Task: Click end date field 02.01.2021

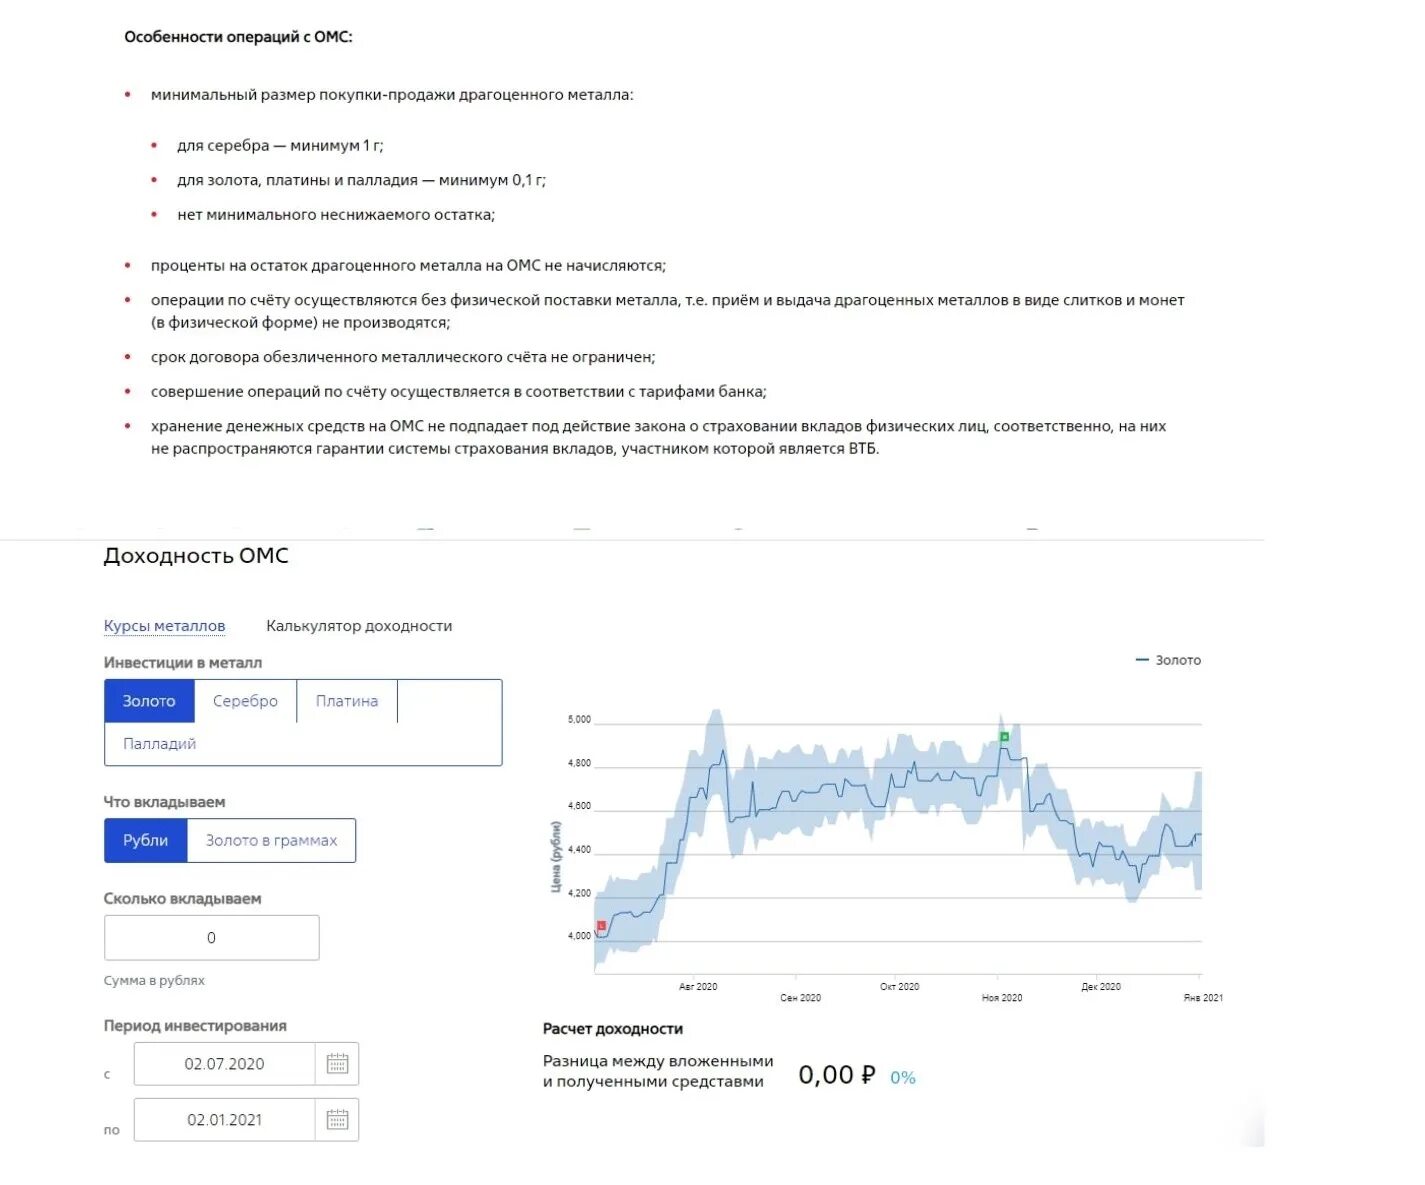Action: click(224, 1120)
